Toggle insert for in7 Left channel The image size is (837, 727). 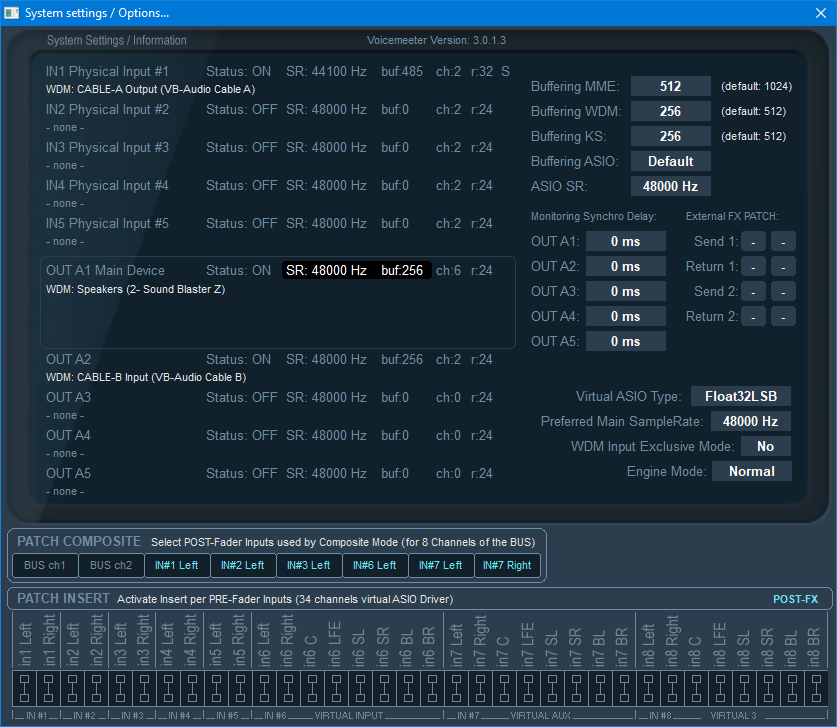[456, 689]
